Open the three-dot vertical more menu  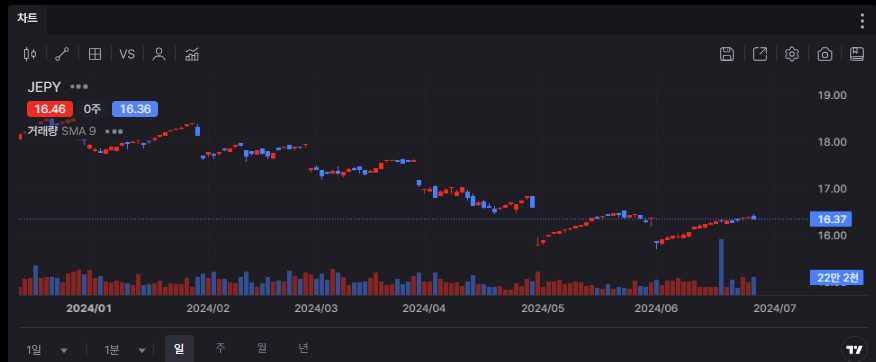pos(862,21)
